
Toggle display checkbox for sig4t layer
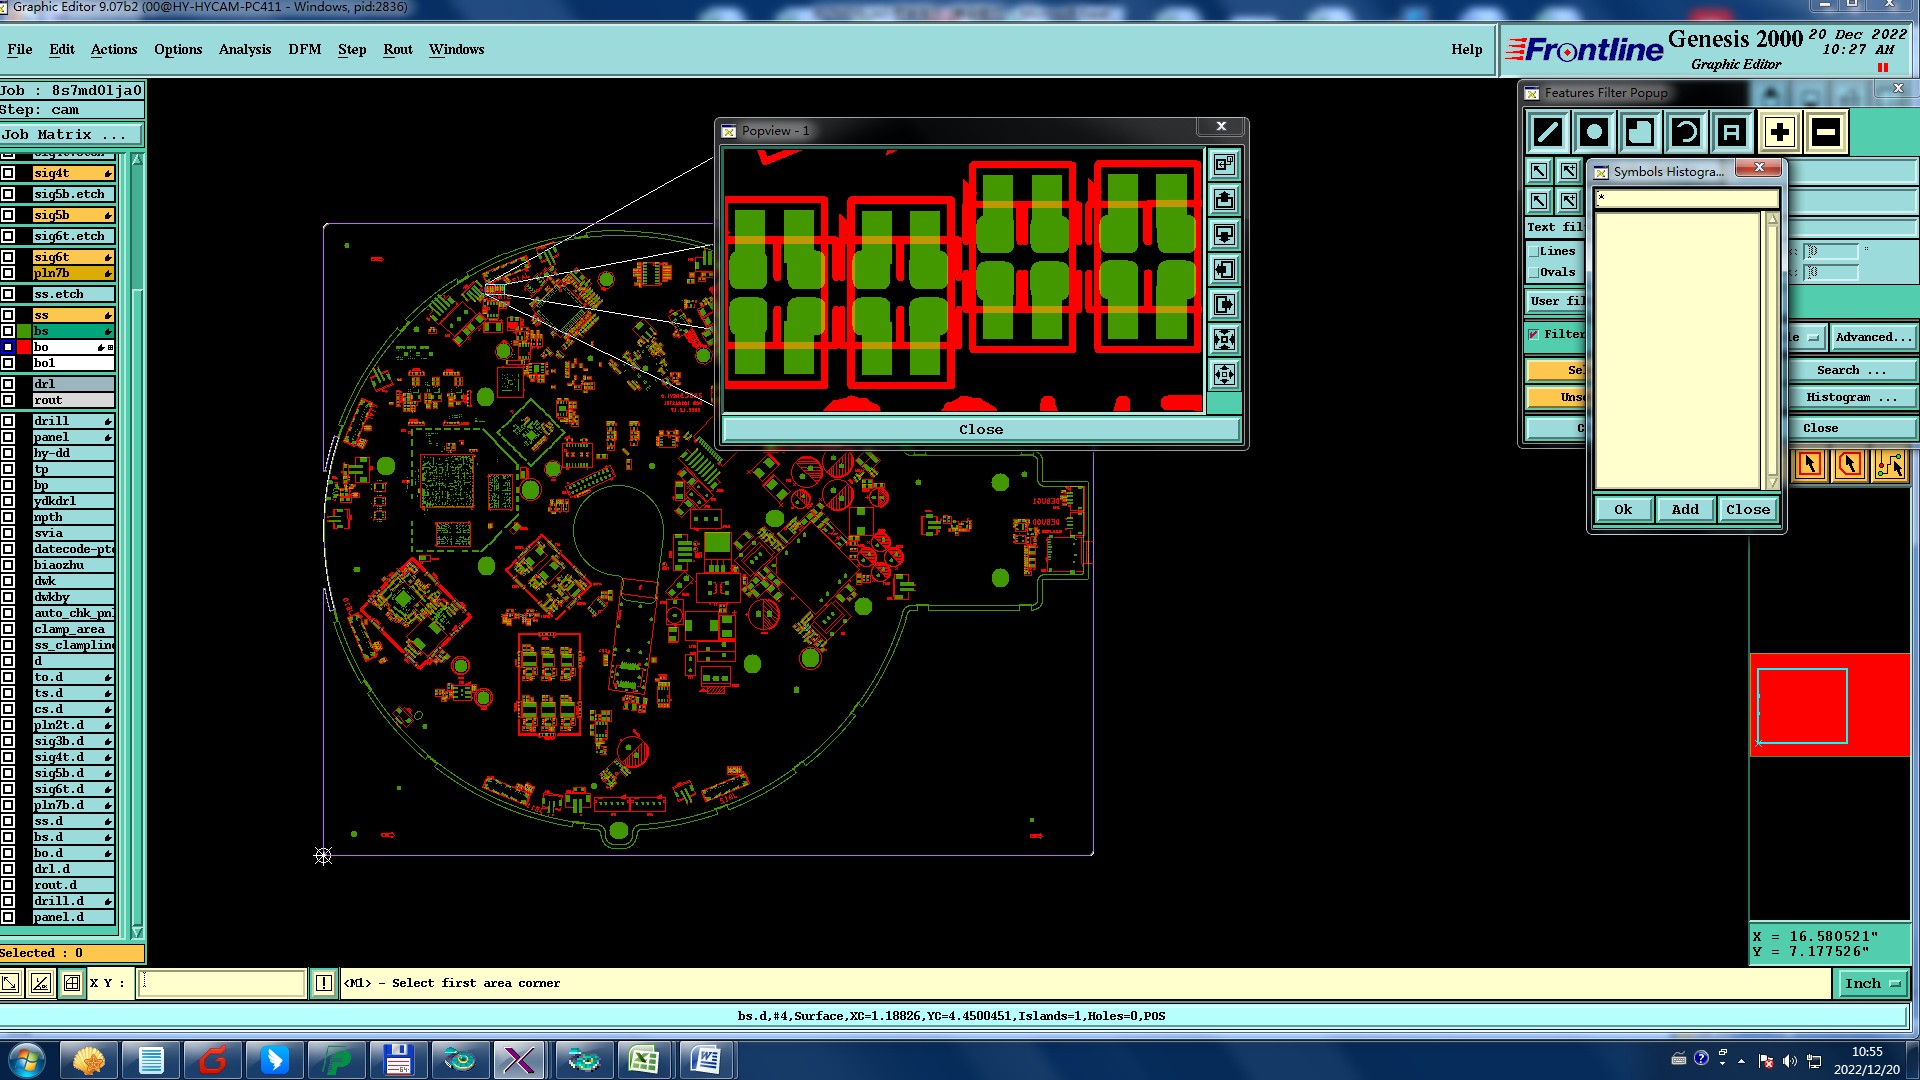coord(8,173)
